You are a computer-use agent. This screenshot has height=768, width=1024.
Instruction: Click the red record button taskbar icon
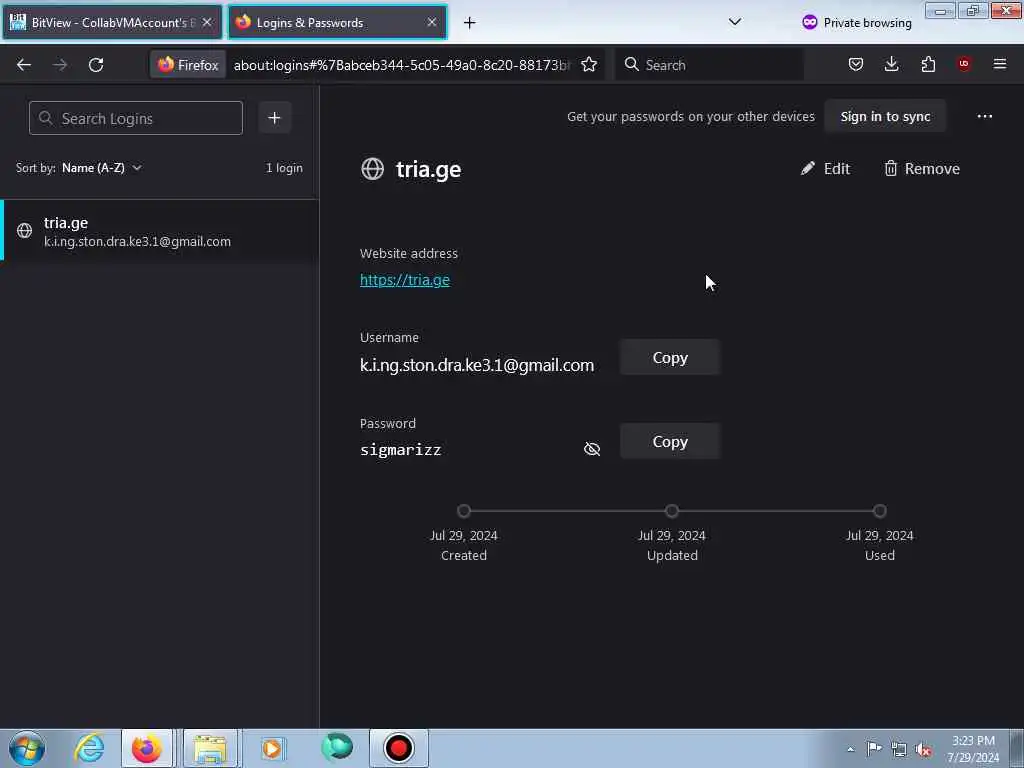coord(398,748)
